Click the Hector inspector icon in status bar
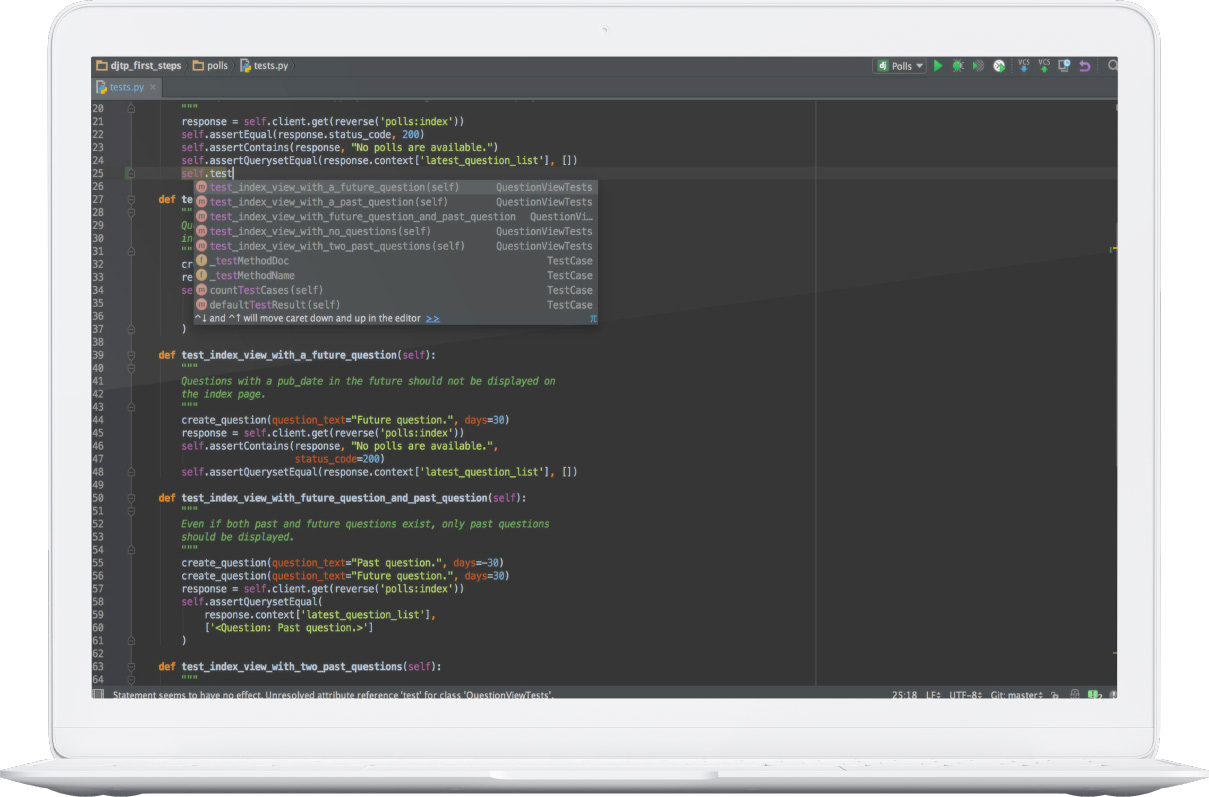Viewport: 1209px width, 797px height. pos(1074,695)
